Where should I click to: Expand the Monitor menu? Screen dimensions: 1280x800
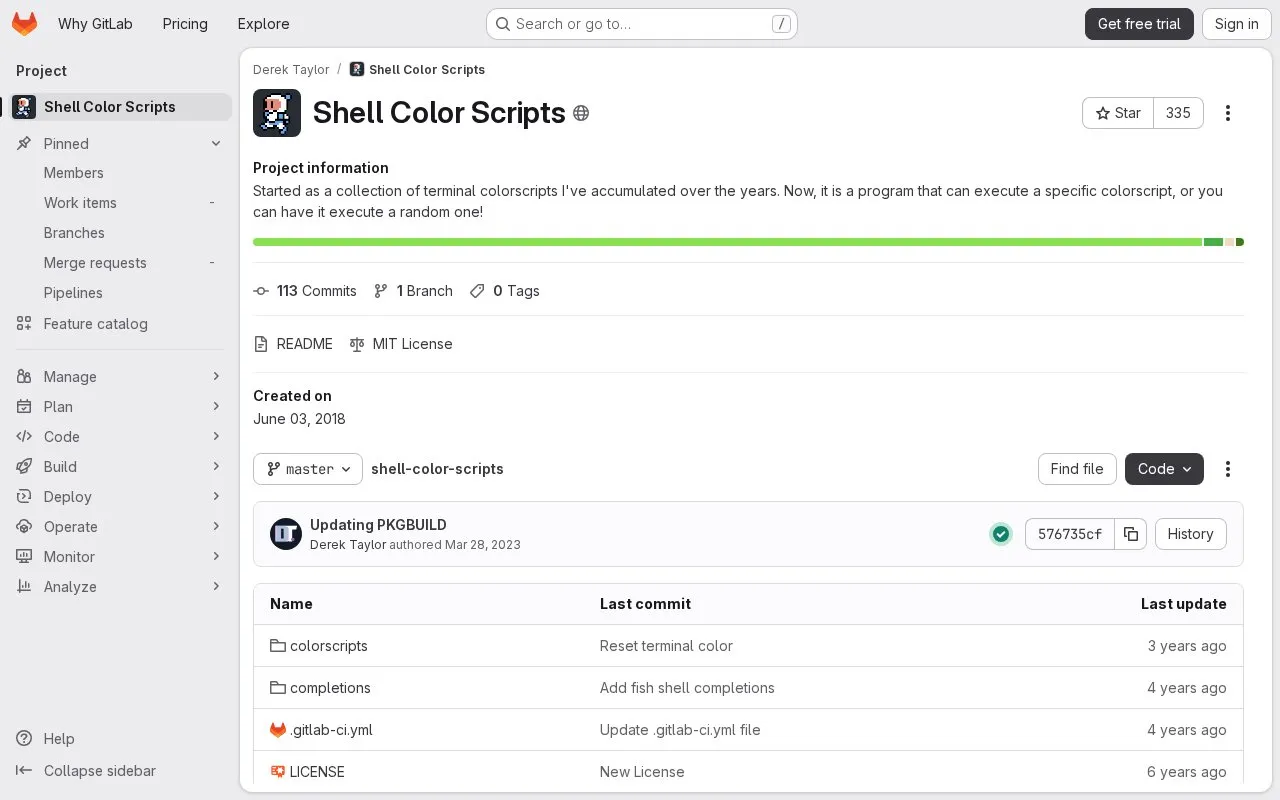[x=120, y=557]
